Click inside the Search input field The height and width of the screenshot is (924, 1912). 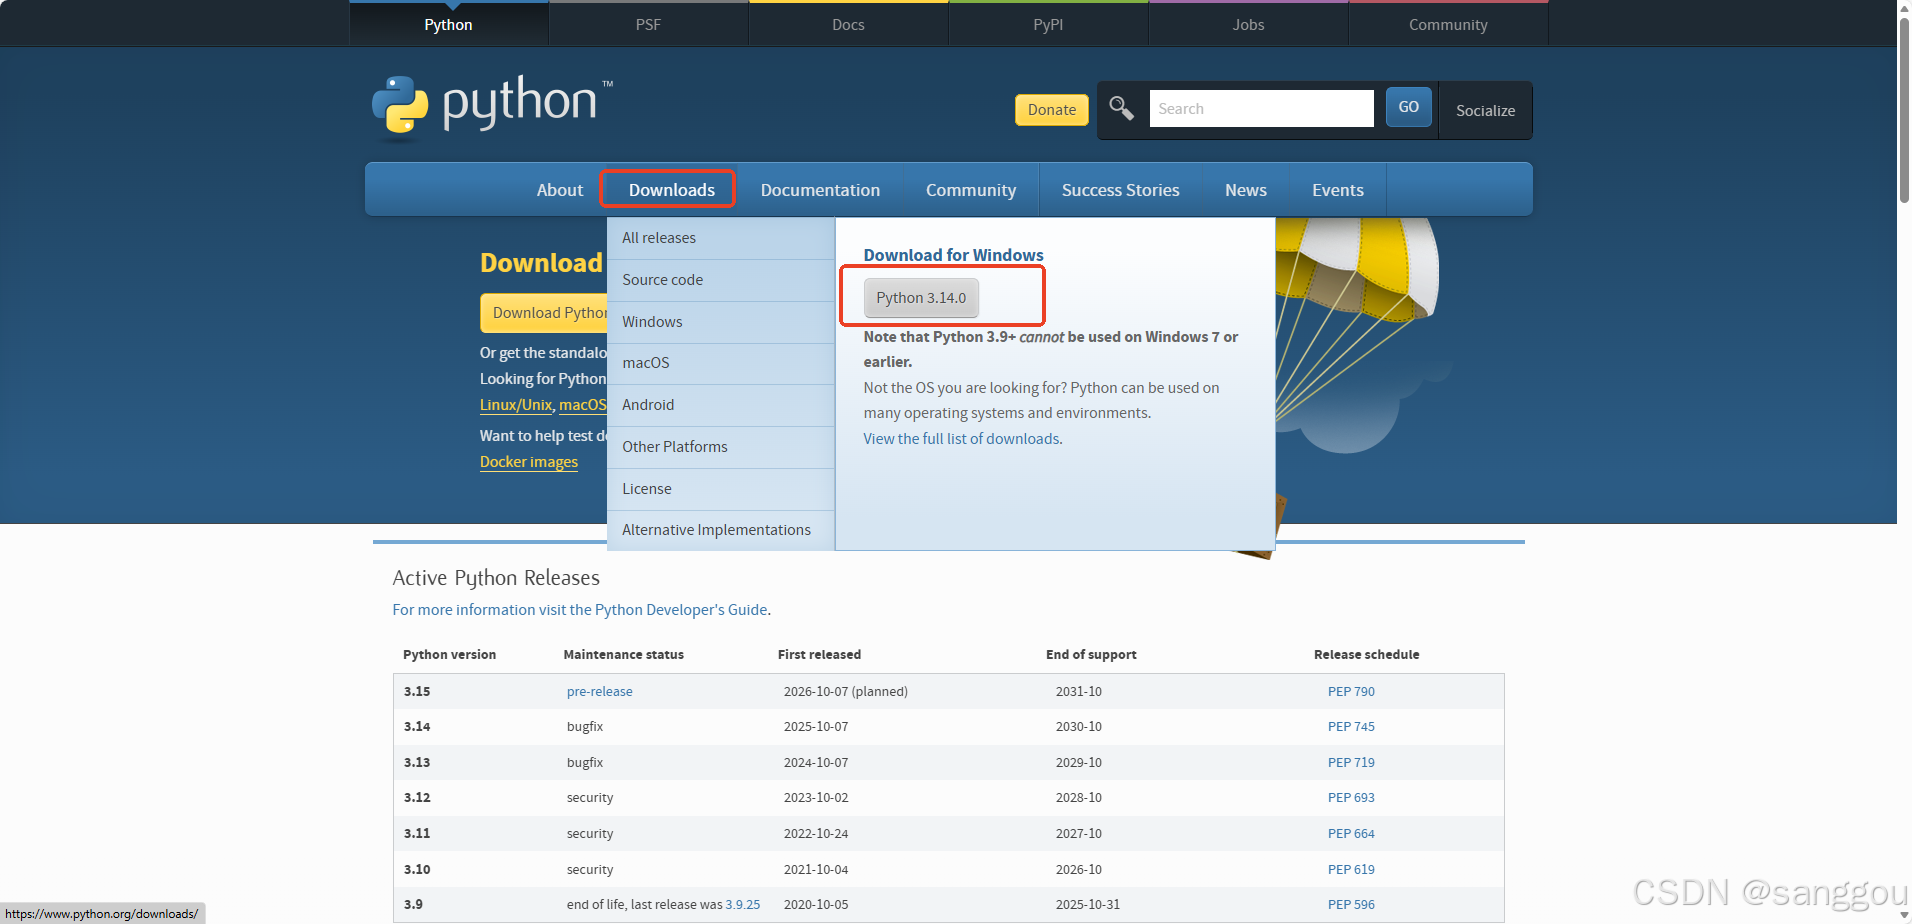(x=1261, y=108)
